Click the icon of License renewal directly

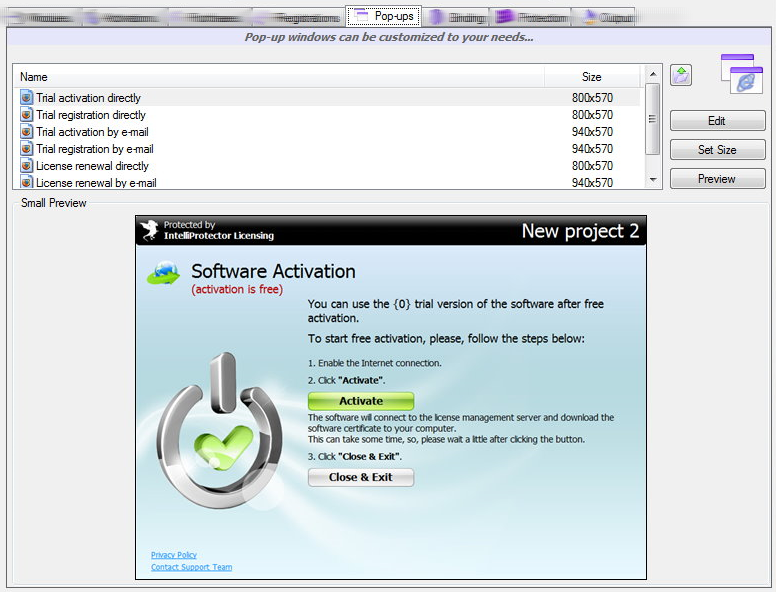(x=27, y=165)
